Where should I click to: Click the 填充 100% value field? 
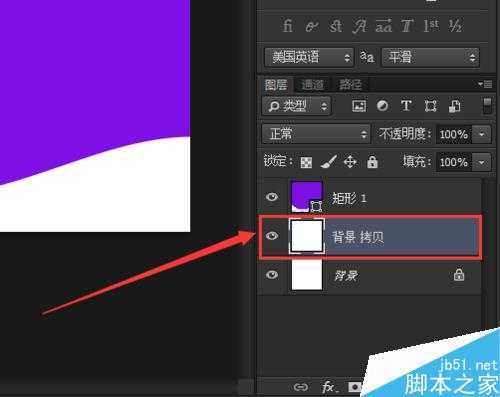tap(454, 162)
